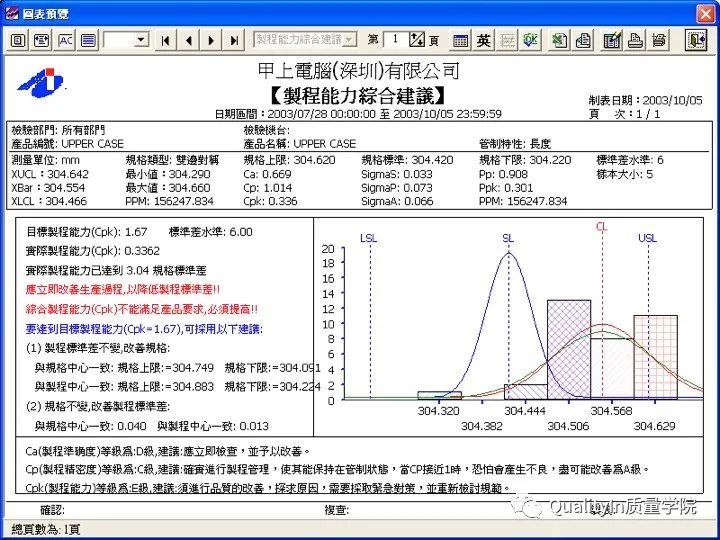
Task: Jump to the last page
Action: click(x=234, y=40)
